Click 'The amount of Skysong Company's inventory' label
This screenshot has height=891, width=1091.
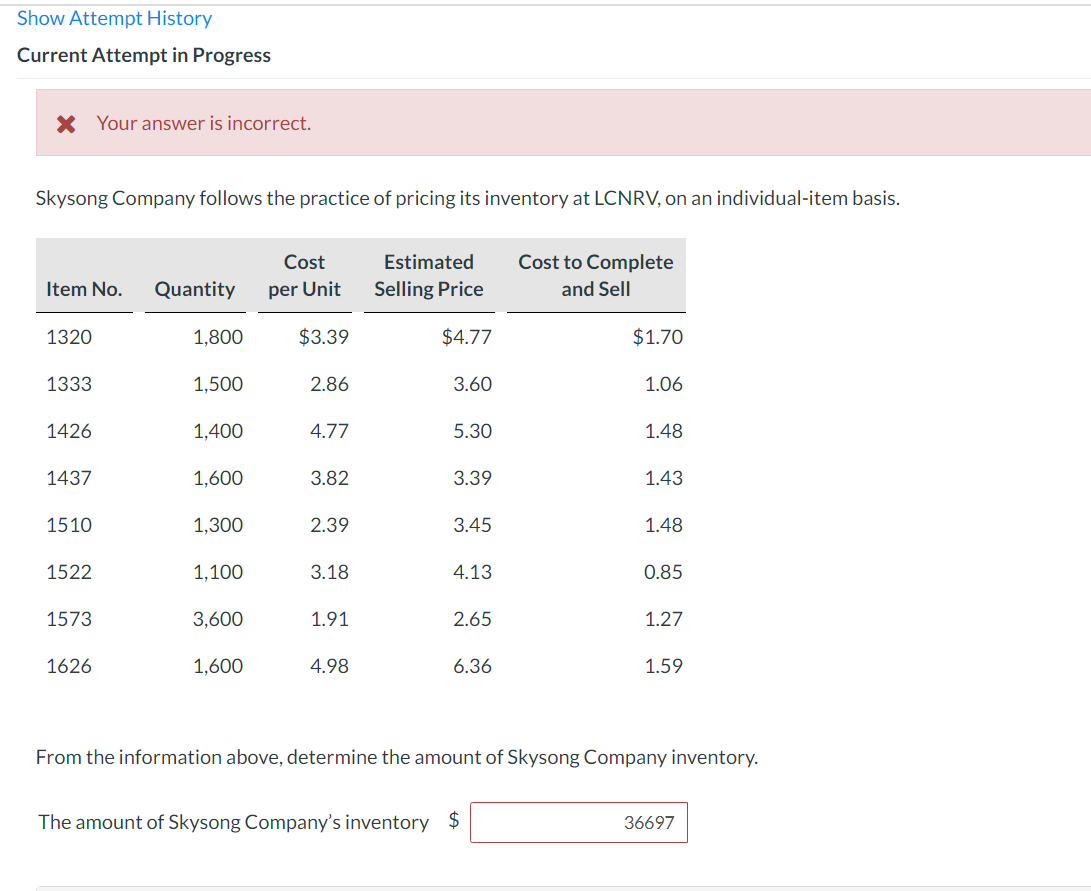click(x=233, y=822)
